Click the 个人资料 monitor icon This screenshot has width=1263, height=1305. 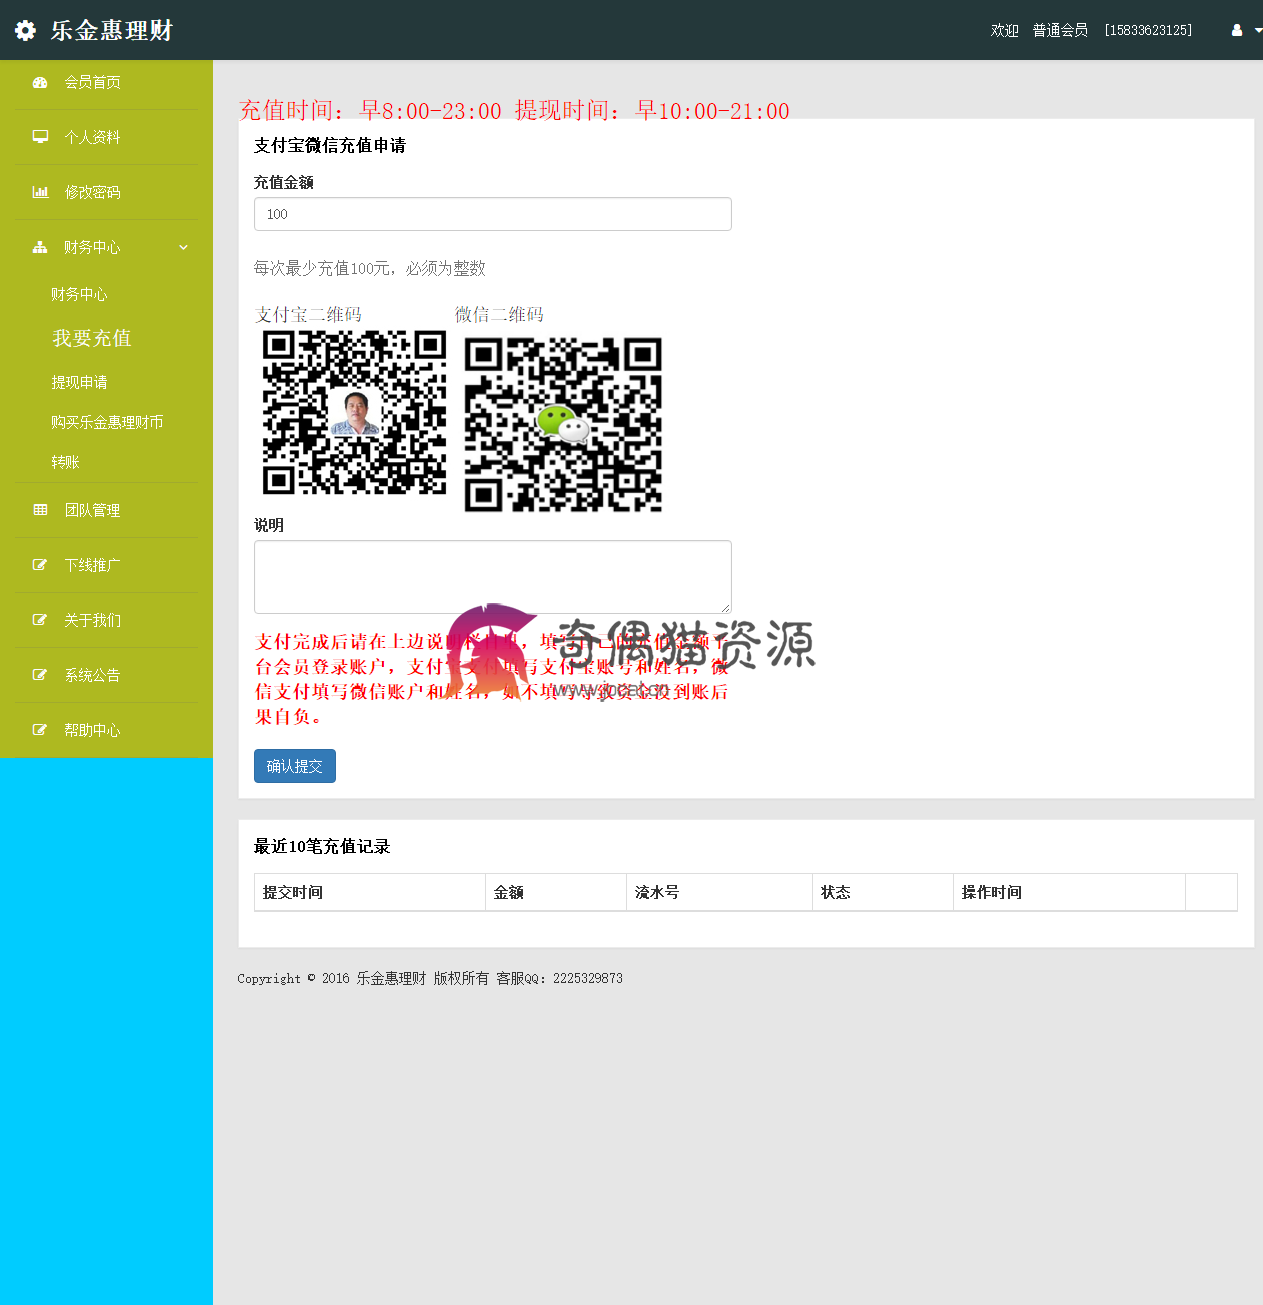(40, 137)
